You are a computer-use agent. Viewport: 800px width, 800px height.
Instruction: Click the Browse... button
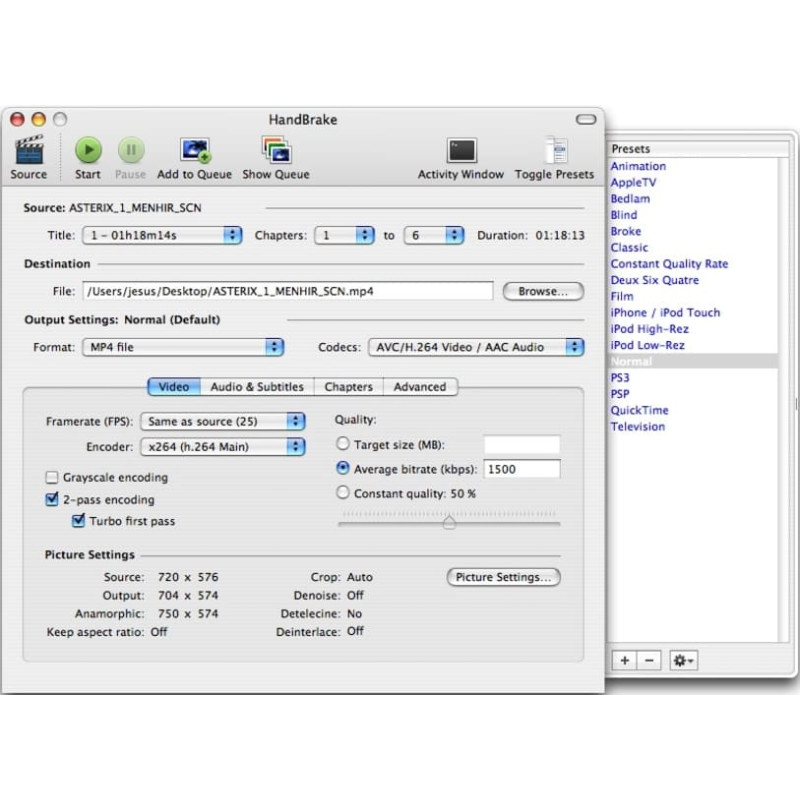pyautogui.click(x=543, y=291)
